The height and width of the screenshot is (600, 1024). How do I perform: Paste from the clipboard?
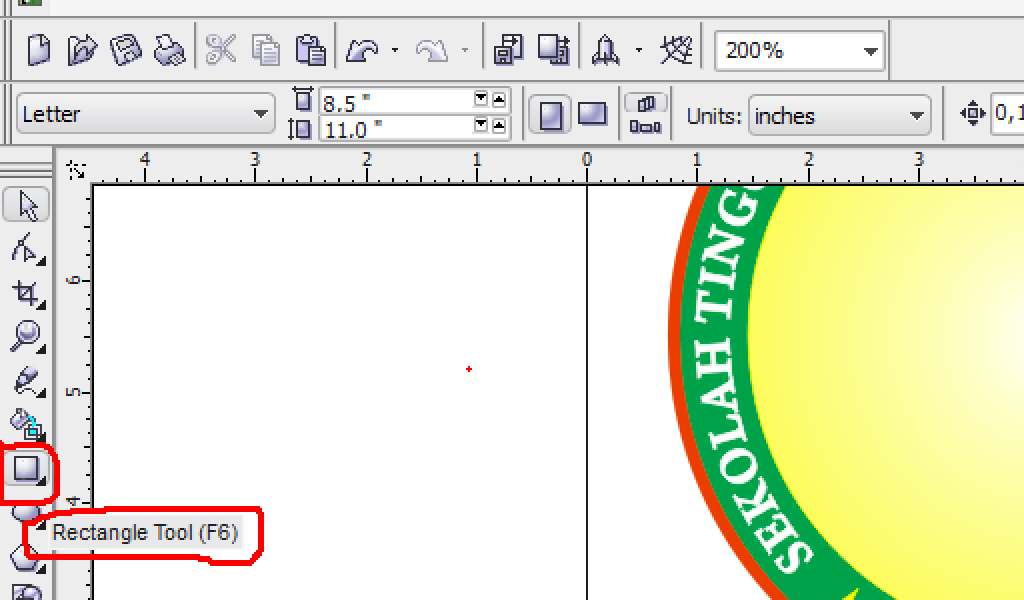pos(310,50)
